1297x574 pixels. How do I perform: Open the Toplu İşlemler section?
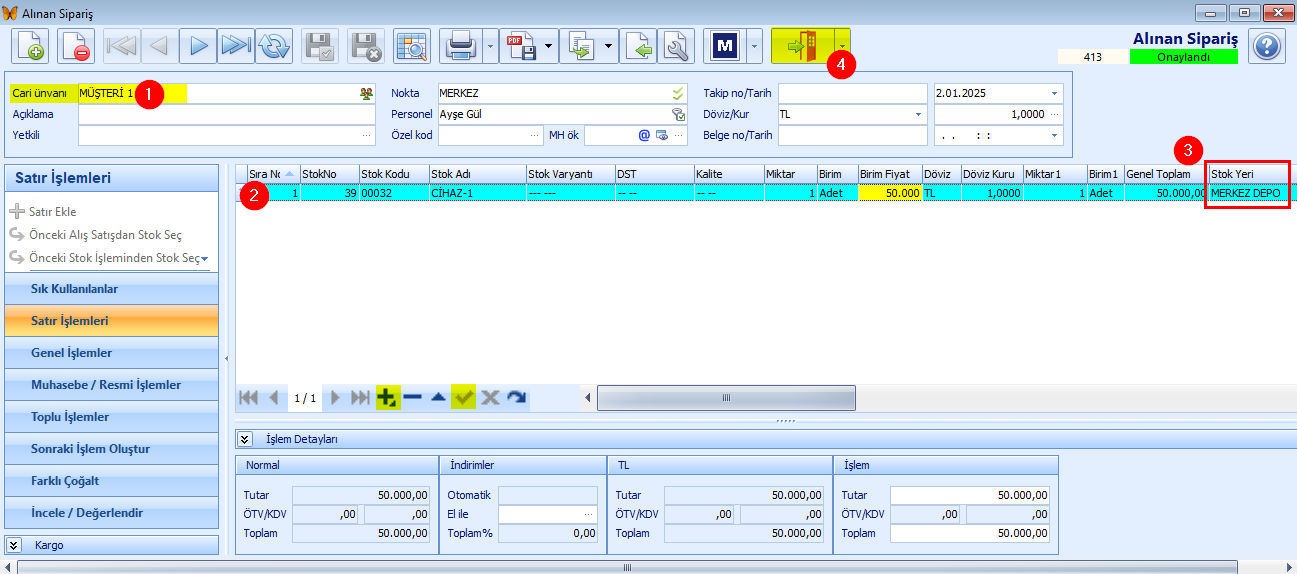pyautogui.click(x=111, y=417)
